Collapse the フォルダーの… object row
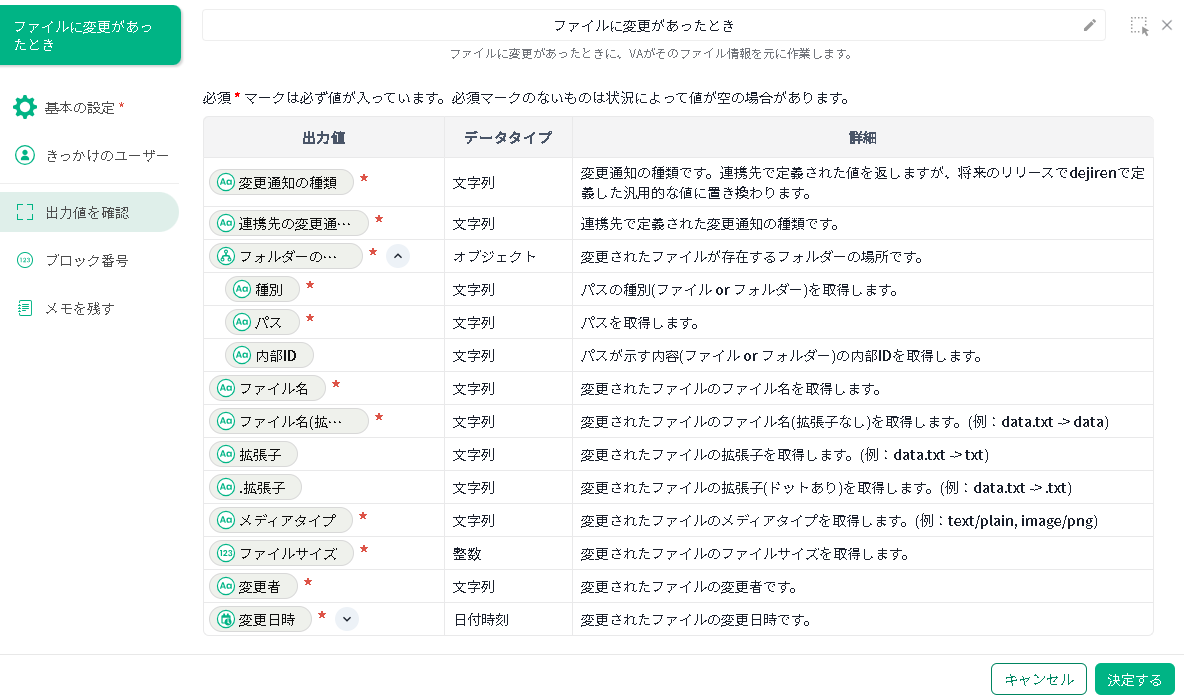This screenshot has width=1184, height=699. [398, 256]
